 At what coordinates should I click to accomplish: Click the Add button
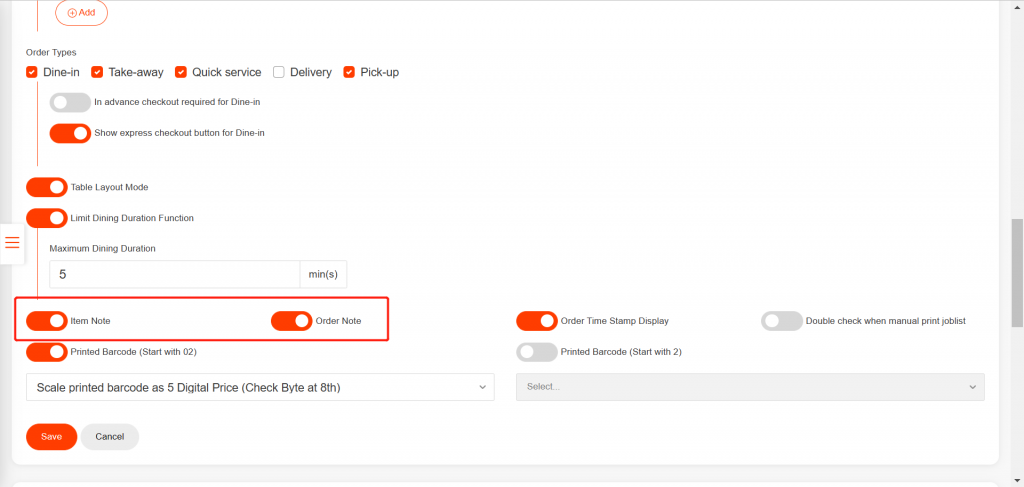pyautogui.click(x=81, y=13)
